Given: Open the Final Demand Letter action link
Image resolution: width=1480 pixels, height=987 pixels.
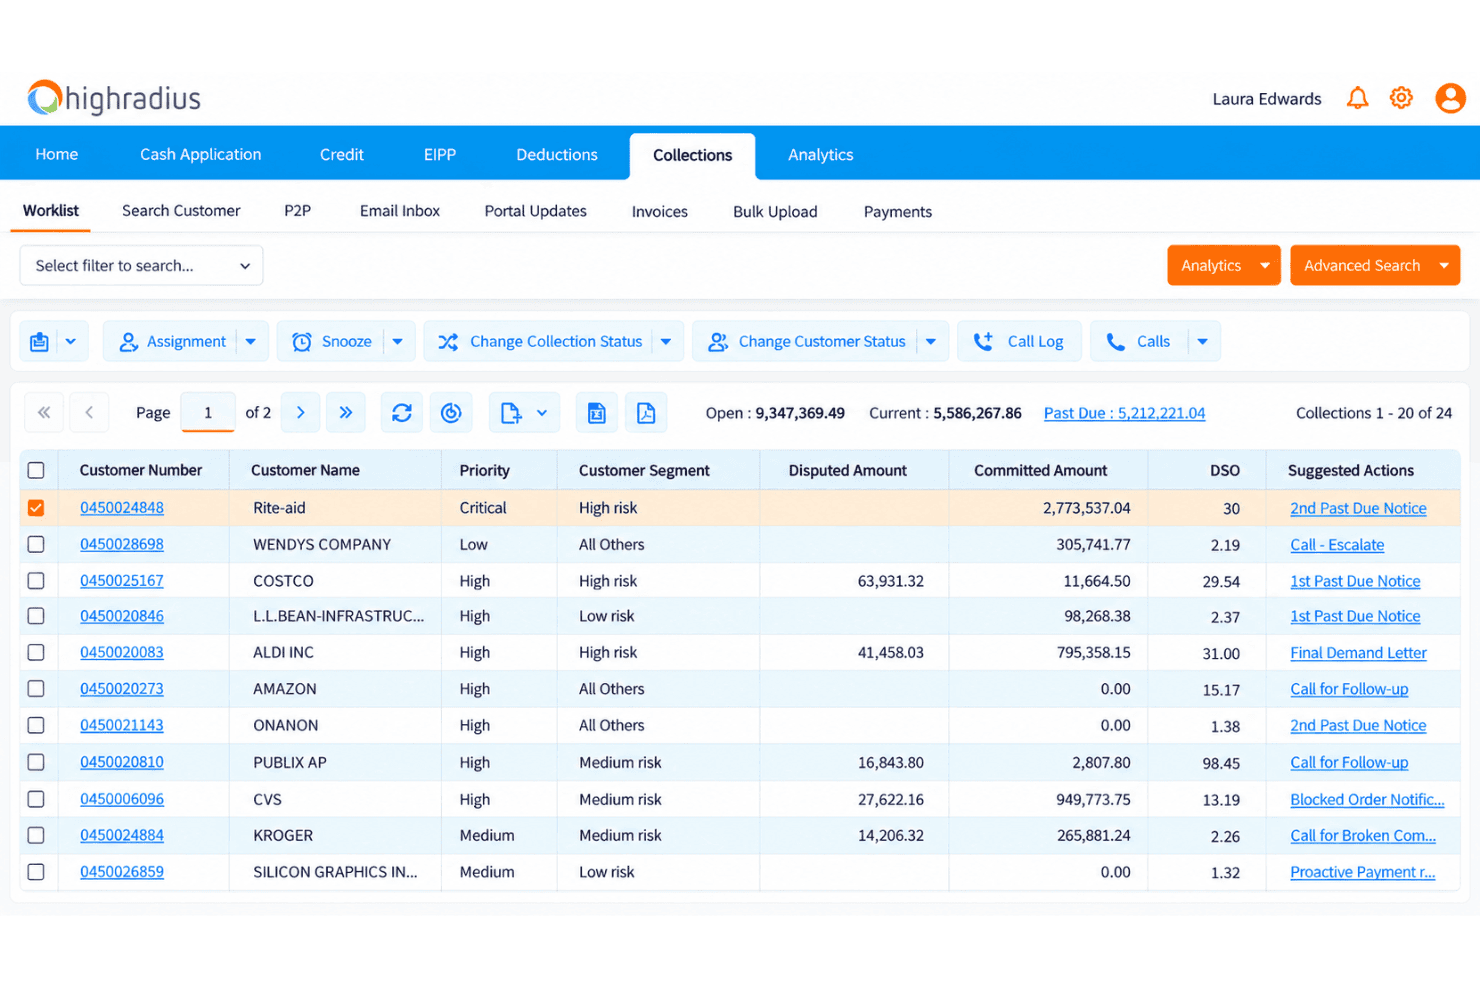Looking at the screenshot, I should [x=1358, y=653].
